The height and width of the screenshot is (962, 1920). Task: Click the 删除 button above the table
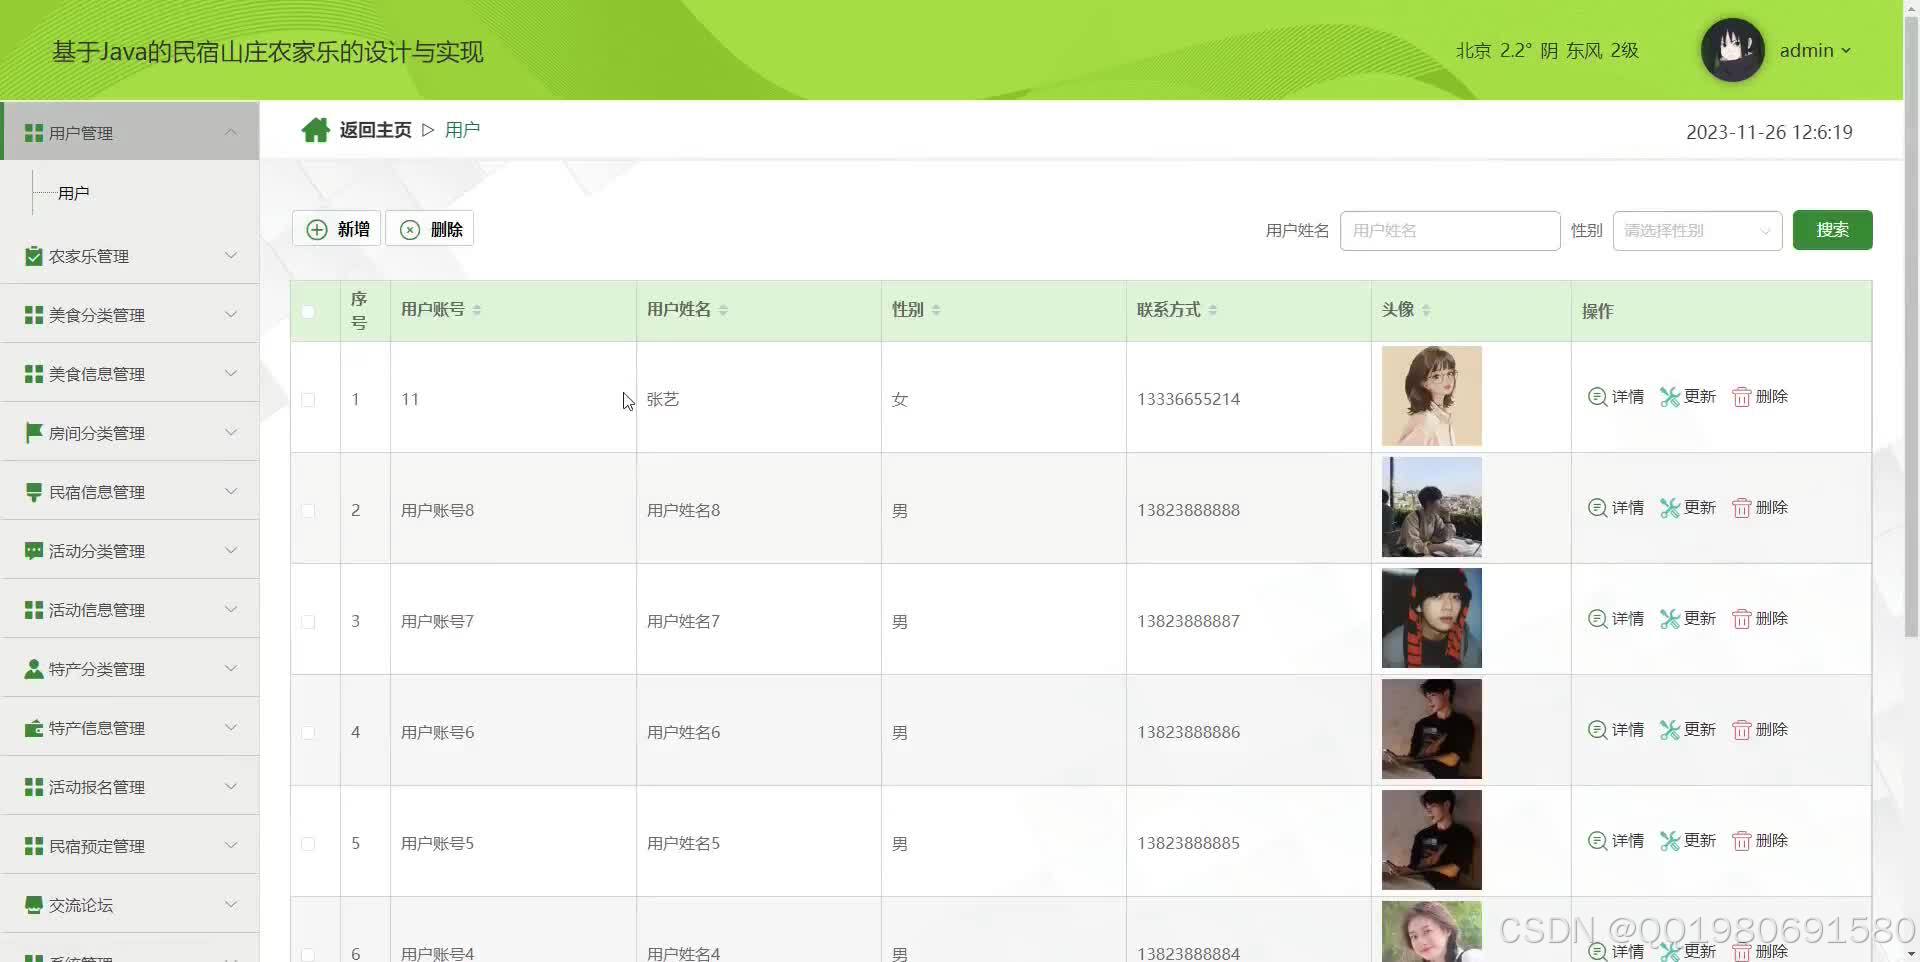click(x=430, y=229)
